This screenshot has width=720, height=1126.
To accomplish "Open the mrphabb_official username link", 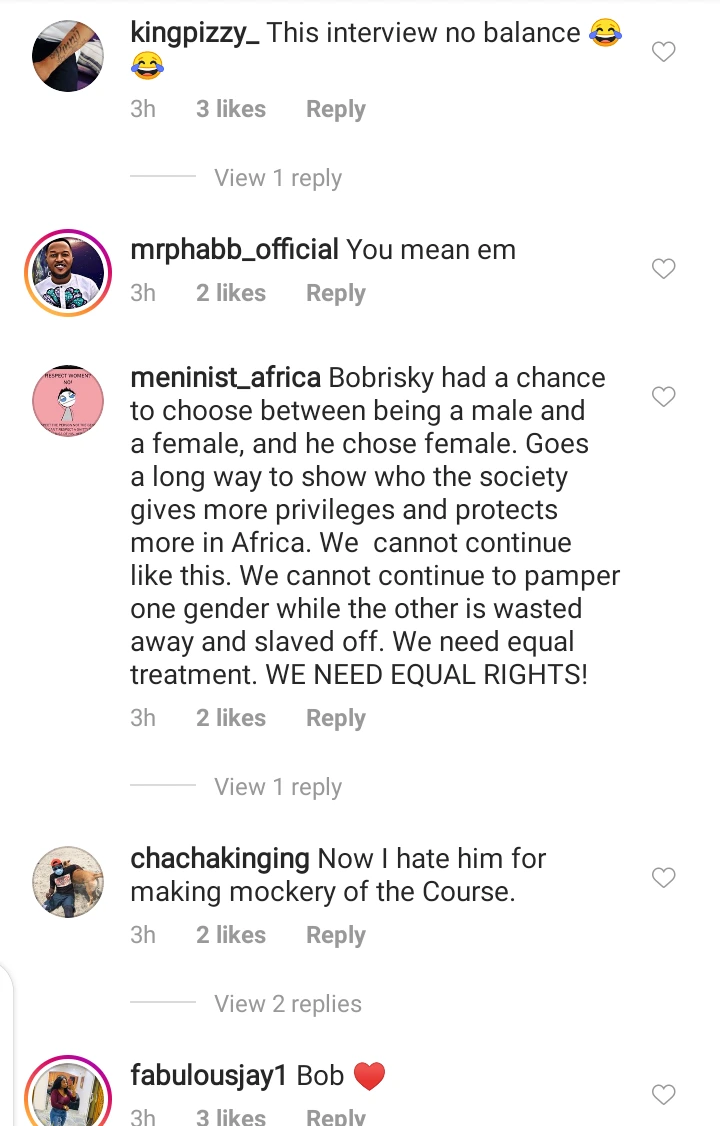I will click(x=234, y=249).
